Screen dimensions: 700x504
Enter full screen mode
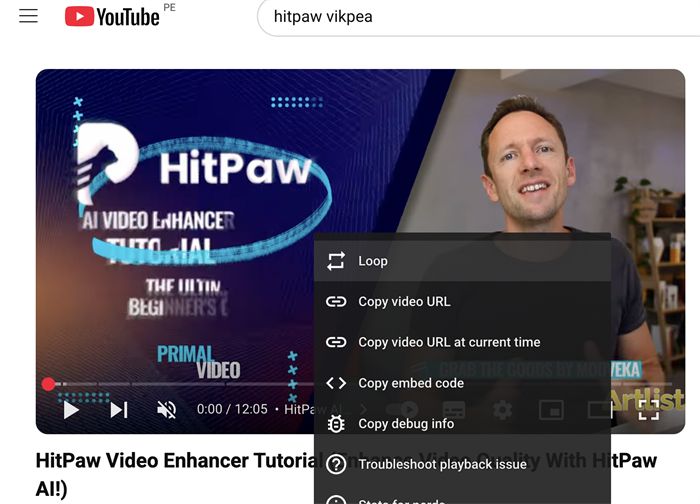[648, 410]
